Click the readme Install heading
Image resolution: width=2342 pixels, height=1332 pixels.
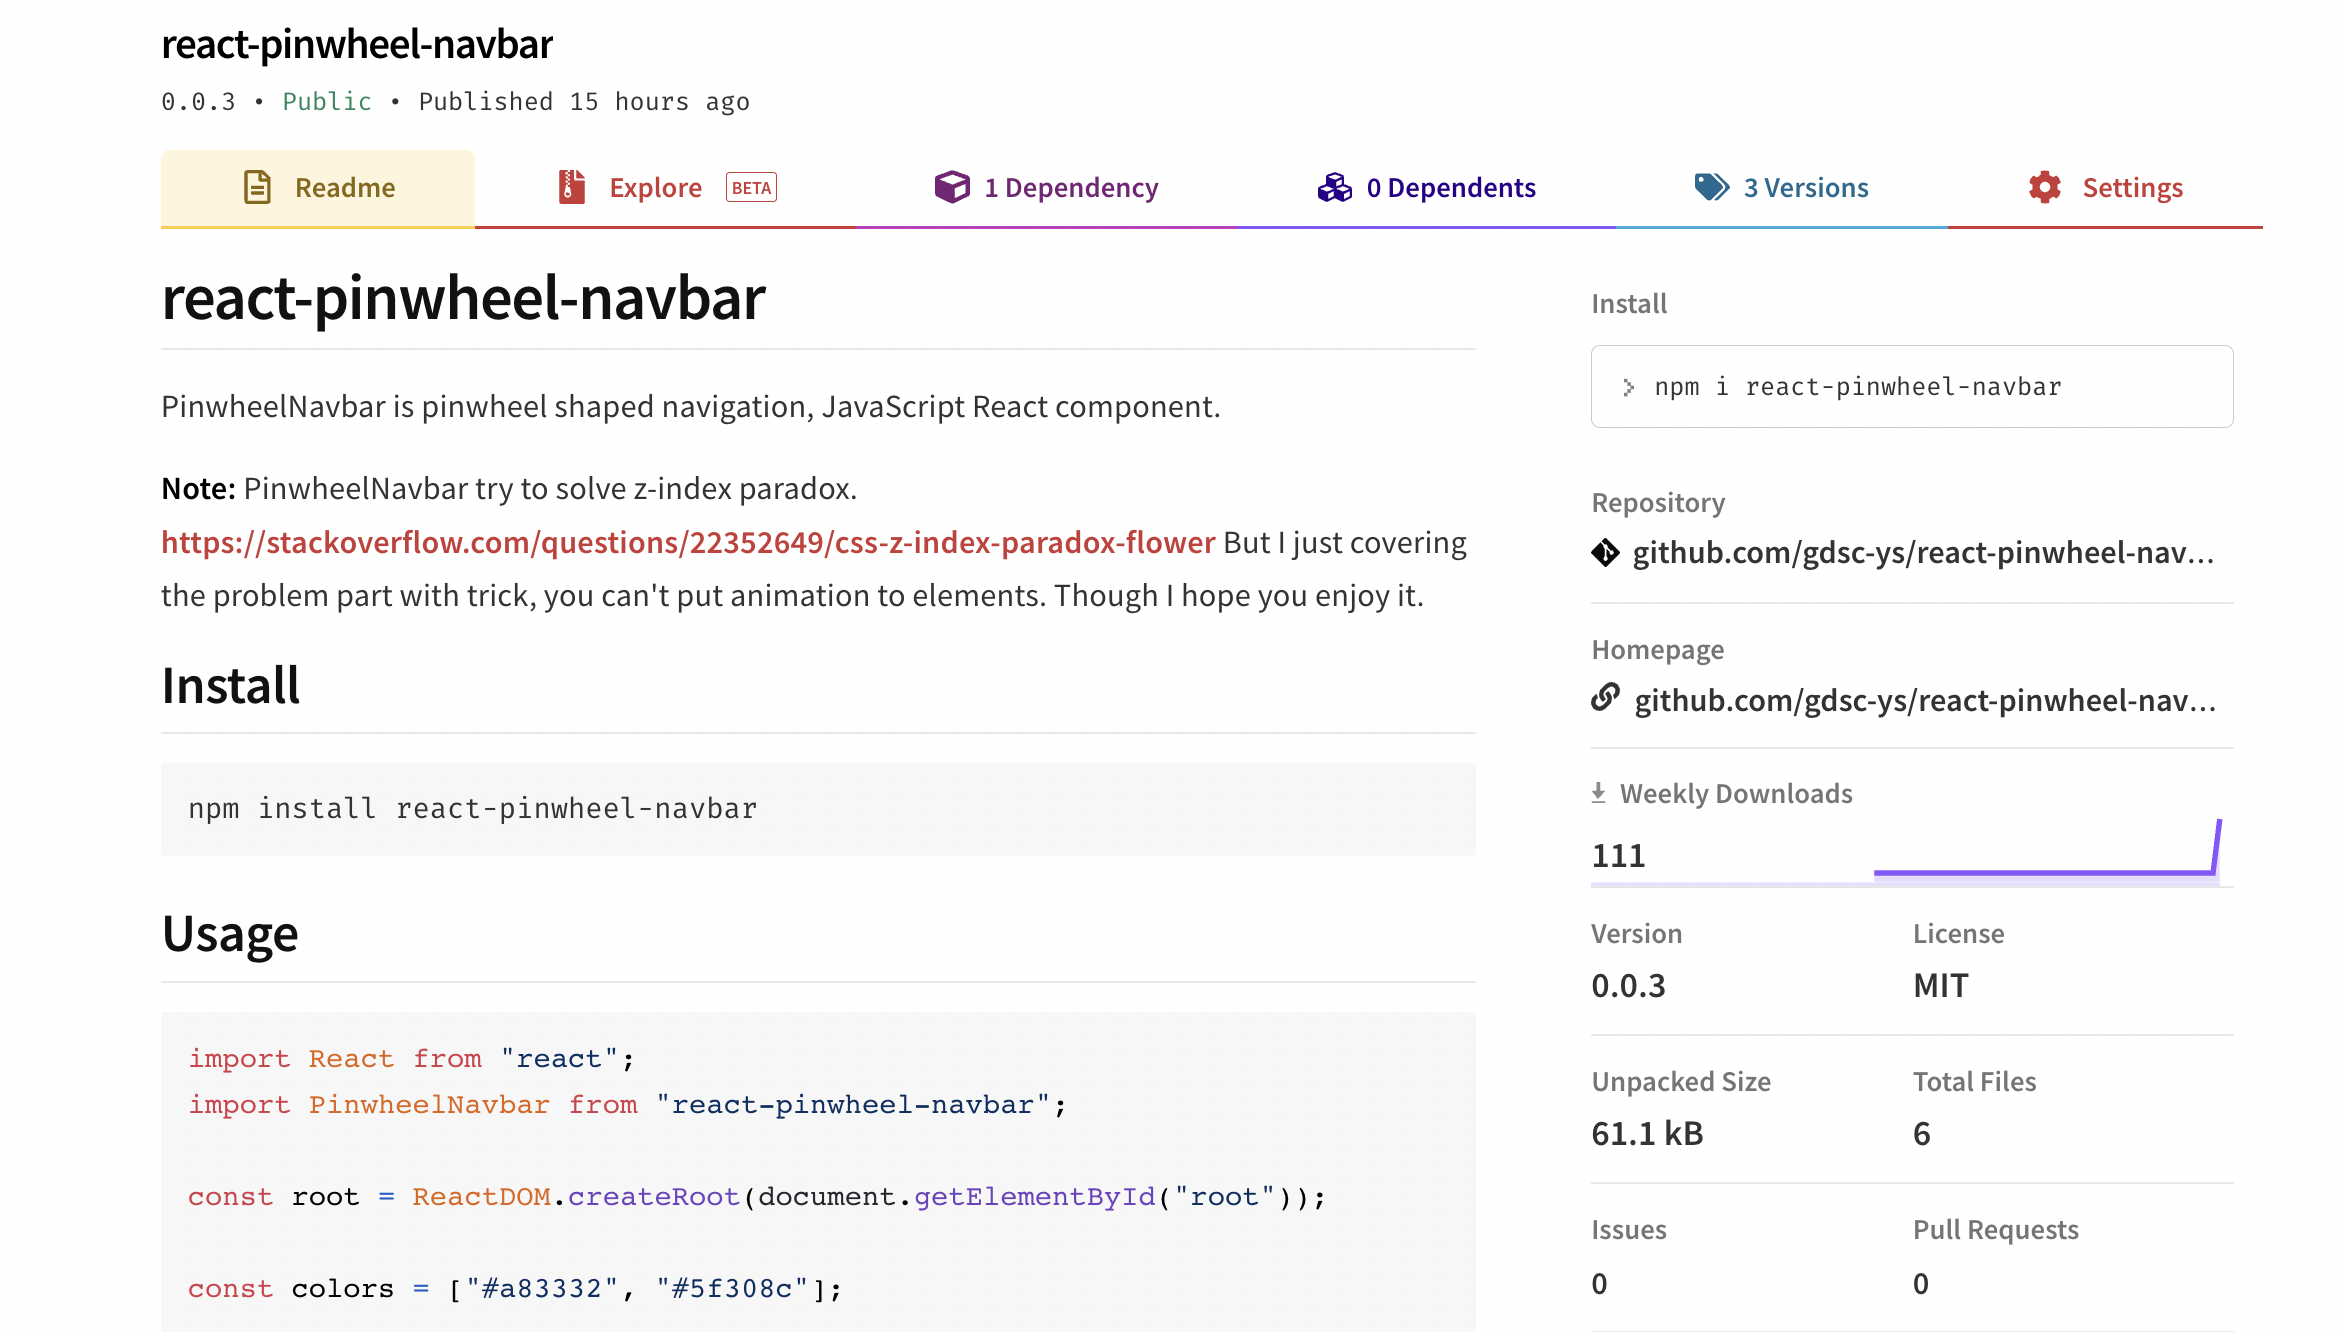(x=231, y=686)
